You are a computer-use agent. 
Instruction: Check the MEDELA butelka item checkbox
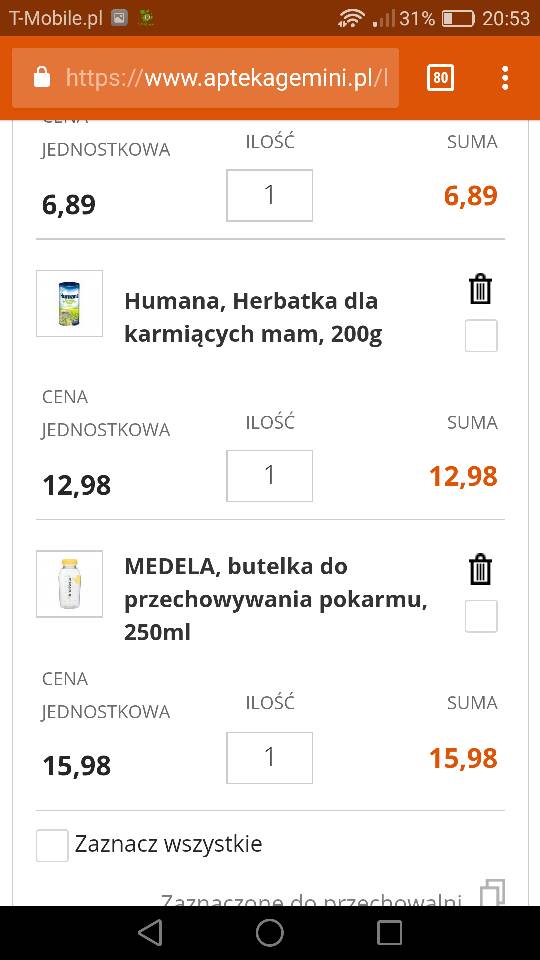pyautogui.click(x=481, y=616)
